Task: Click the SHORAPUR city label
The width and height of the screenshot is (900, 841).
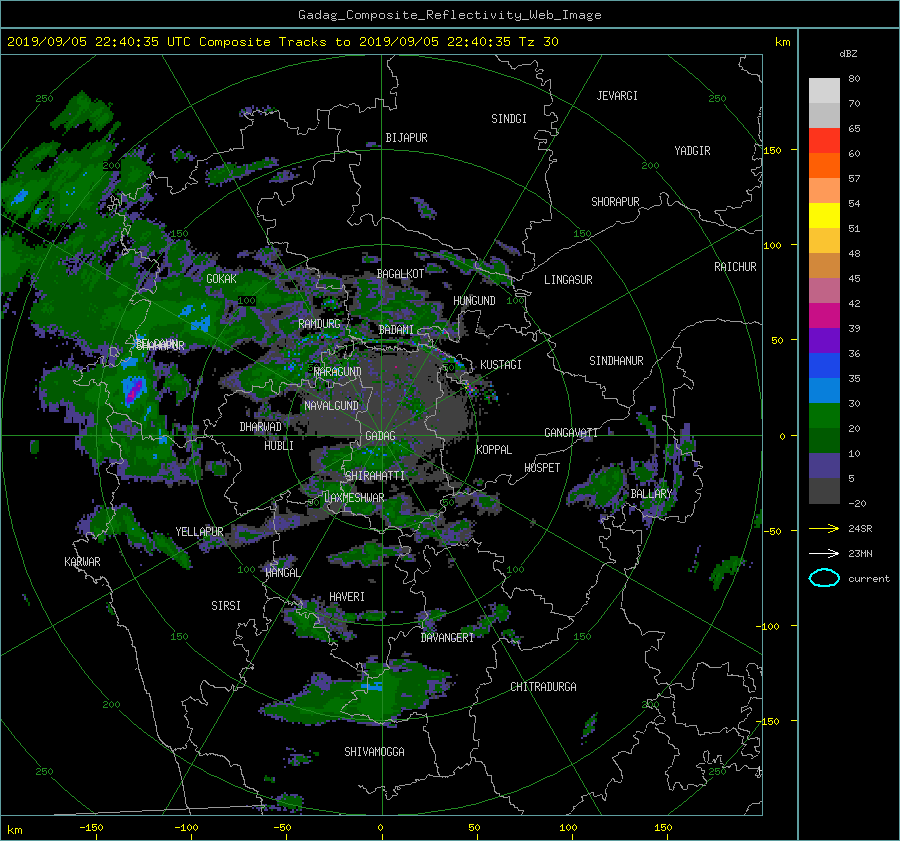Action: click(x=615, y=202)
